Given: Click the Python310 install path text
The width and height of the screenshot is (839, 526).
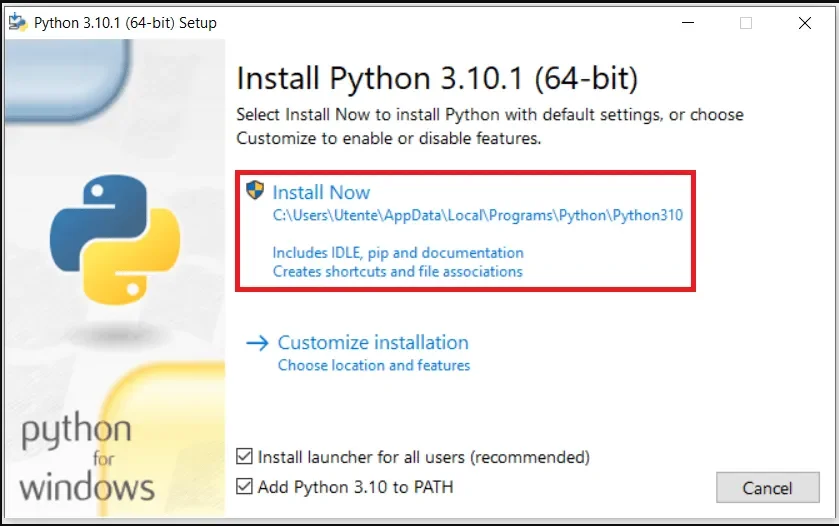Looking at the screenshot, I should 477,215.
